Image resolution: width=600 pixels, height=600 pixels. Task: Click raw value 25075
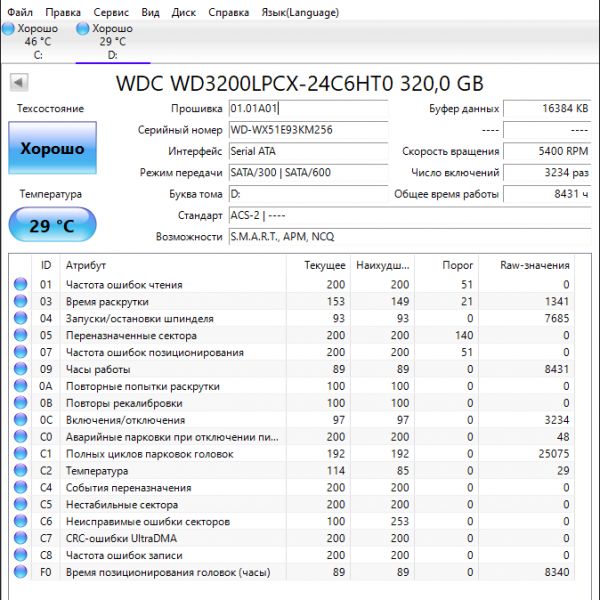554,454
